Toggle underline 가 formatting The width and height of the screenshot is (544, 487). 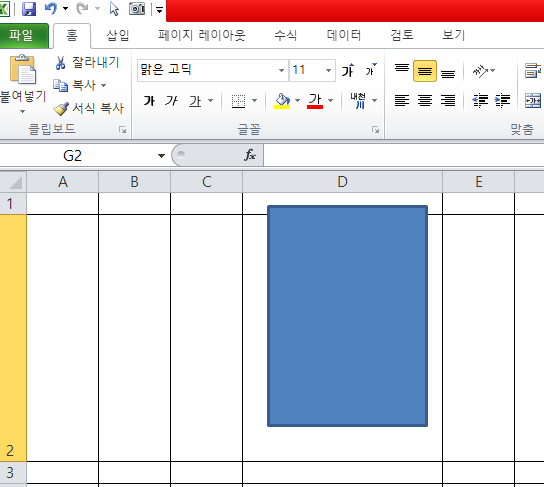(x=195, y=101)
